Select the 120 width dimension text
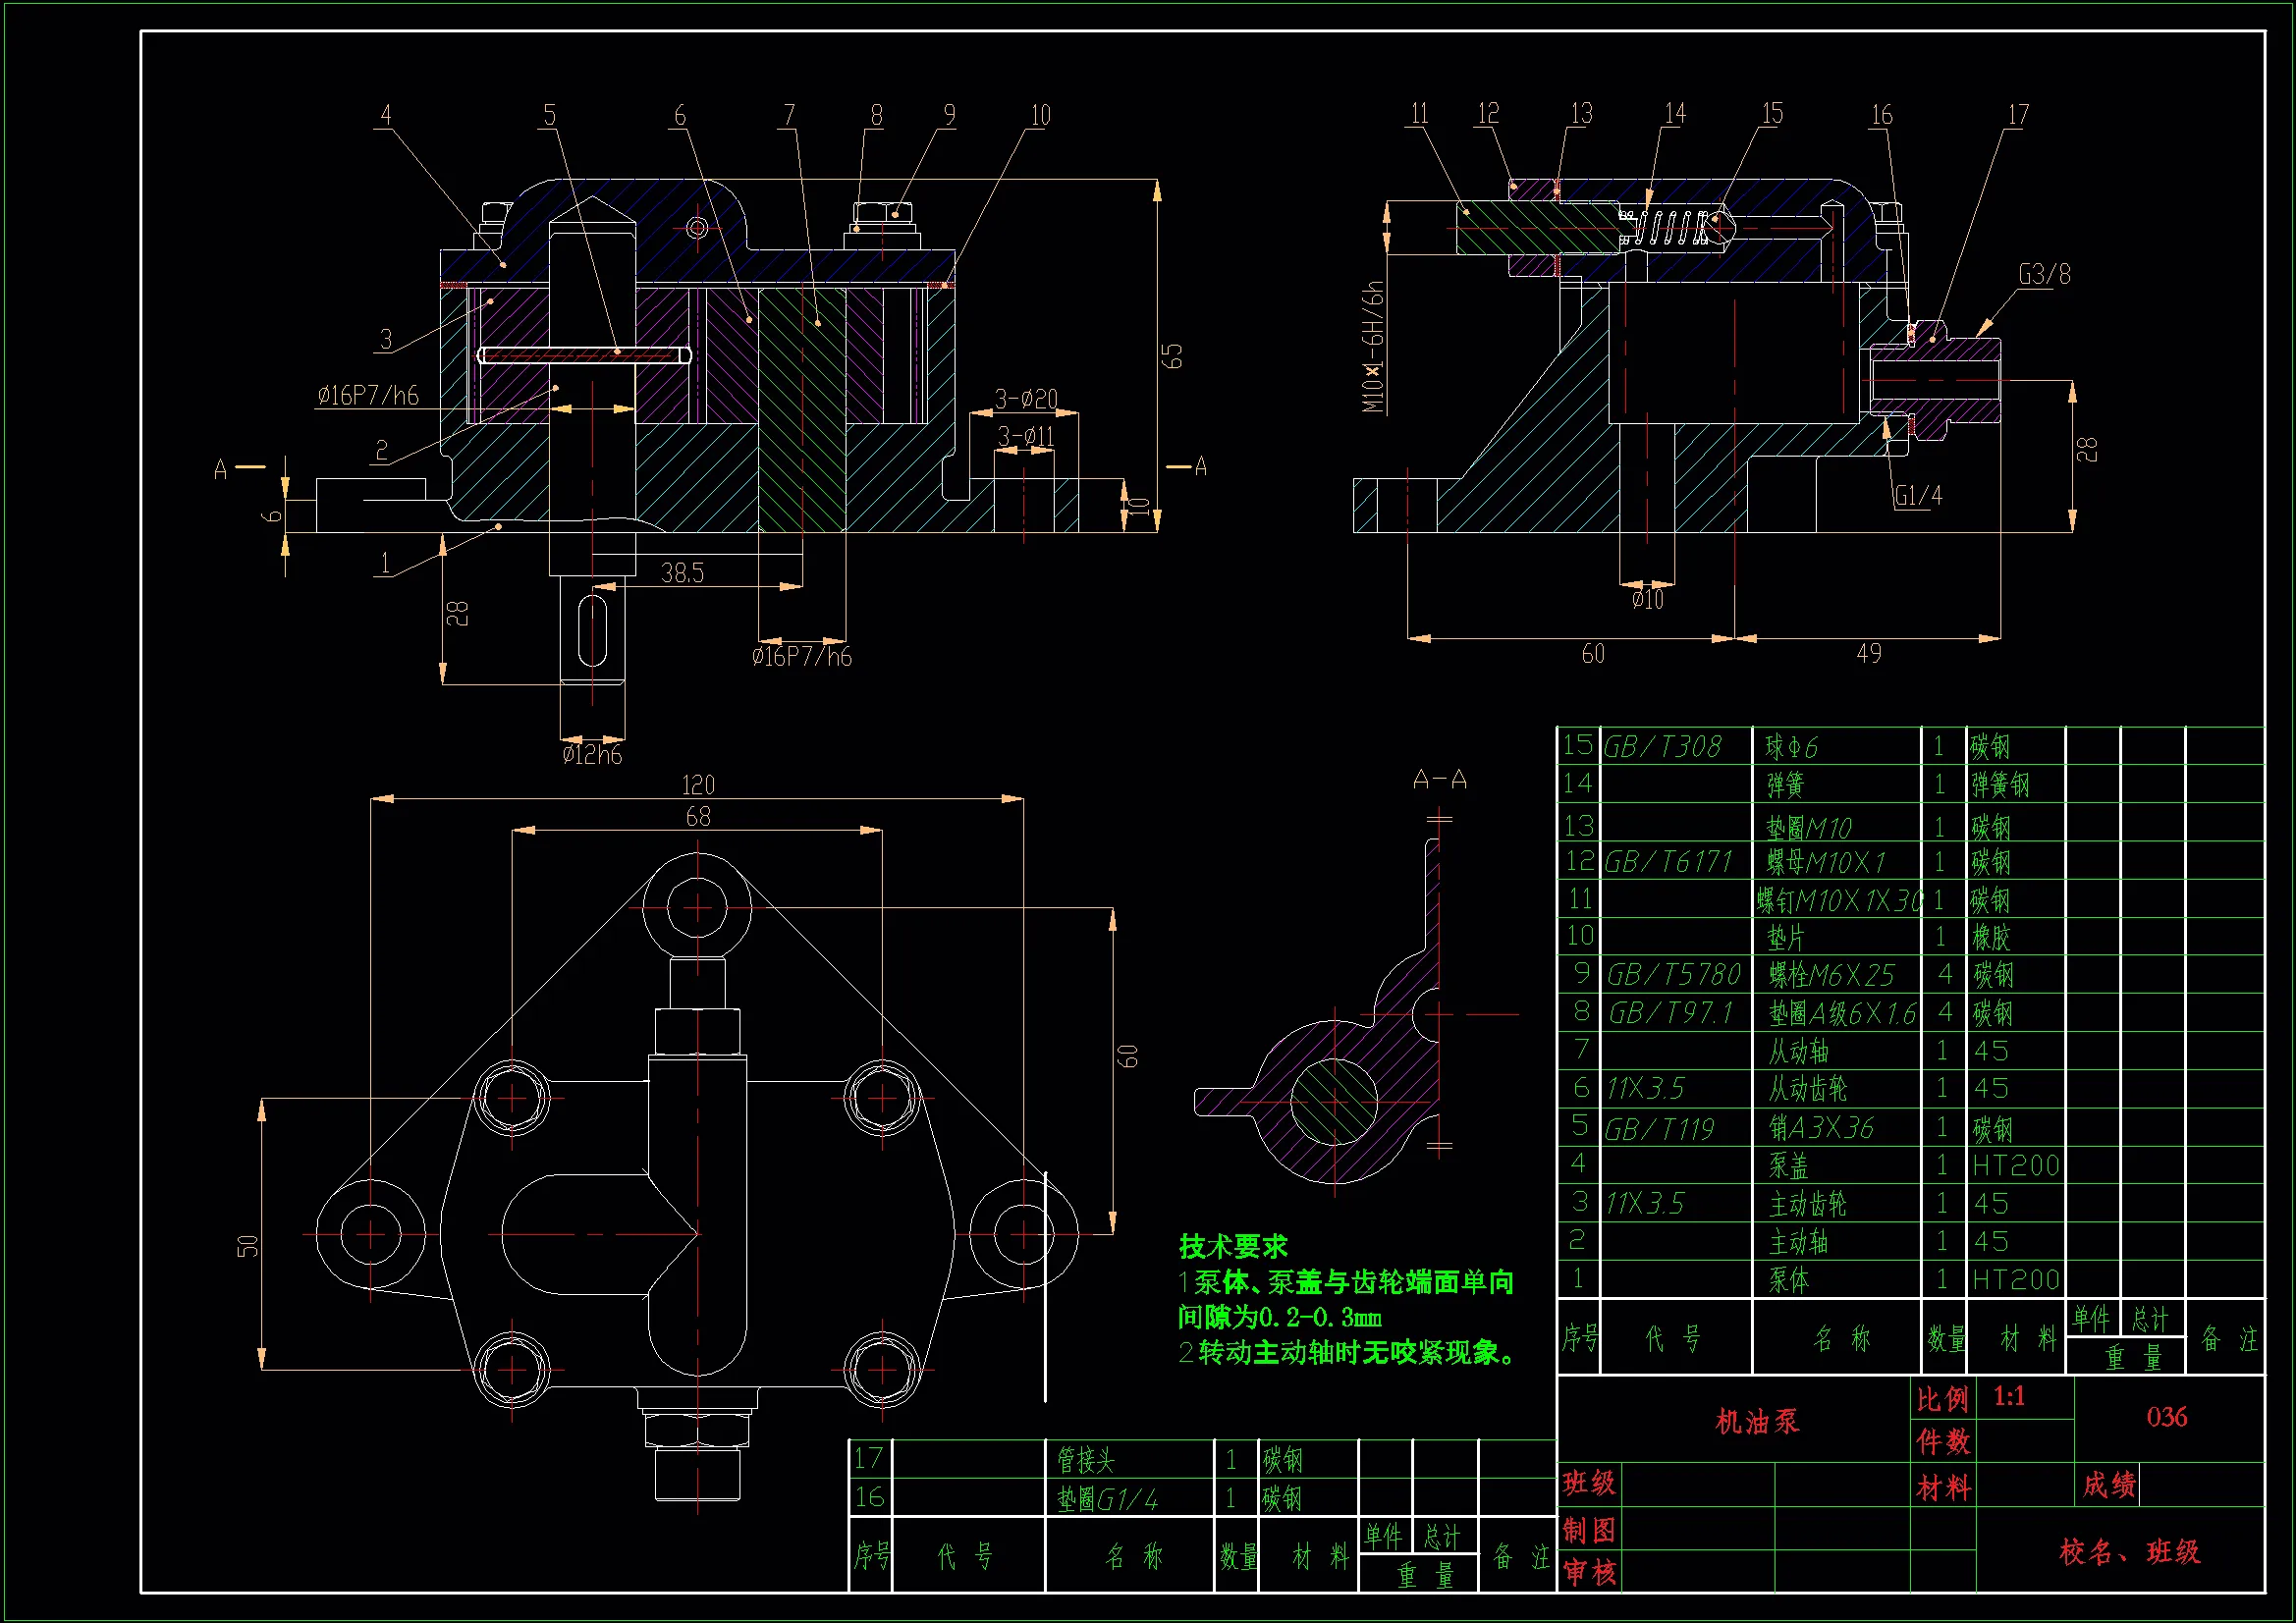The image size is (2296, 1623). click(698, 785)
